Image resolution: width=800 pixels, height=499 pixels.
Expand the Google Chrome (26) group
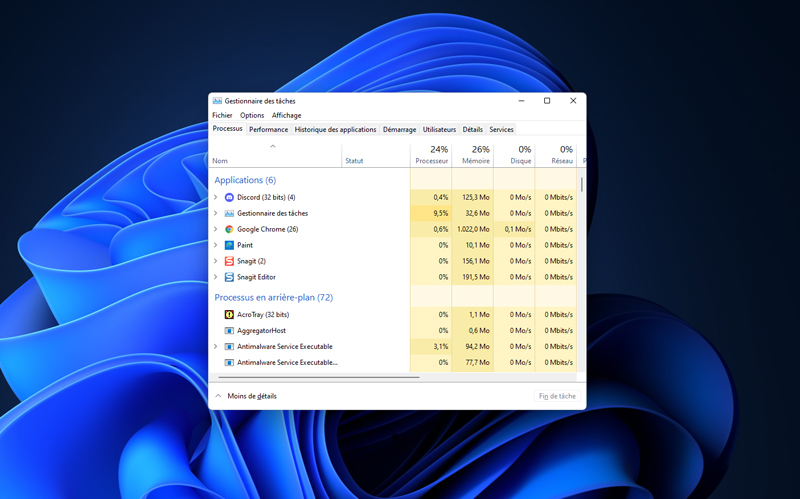pyautogui.click(x=215, y=229)
